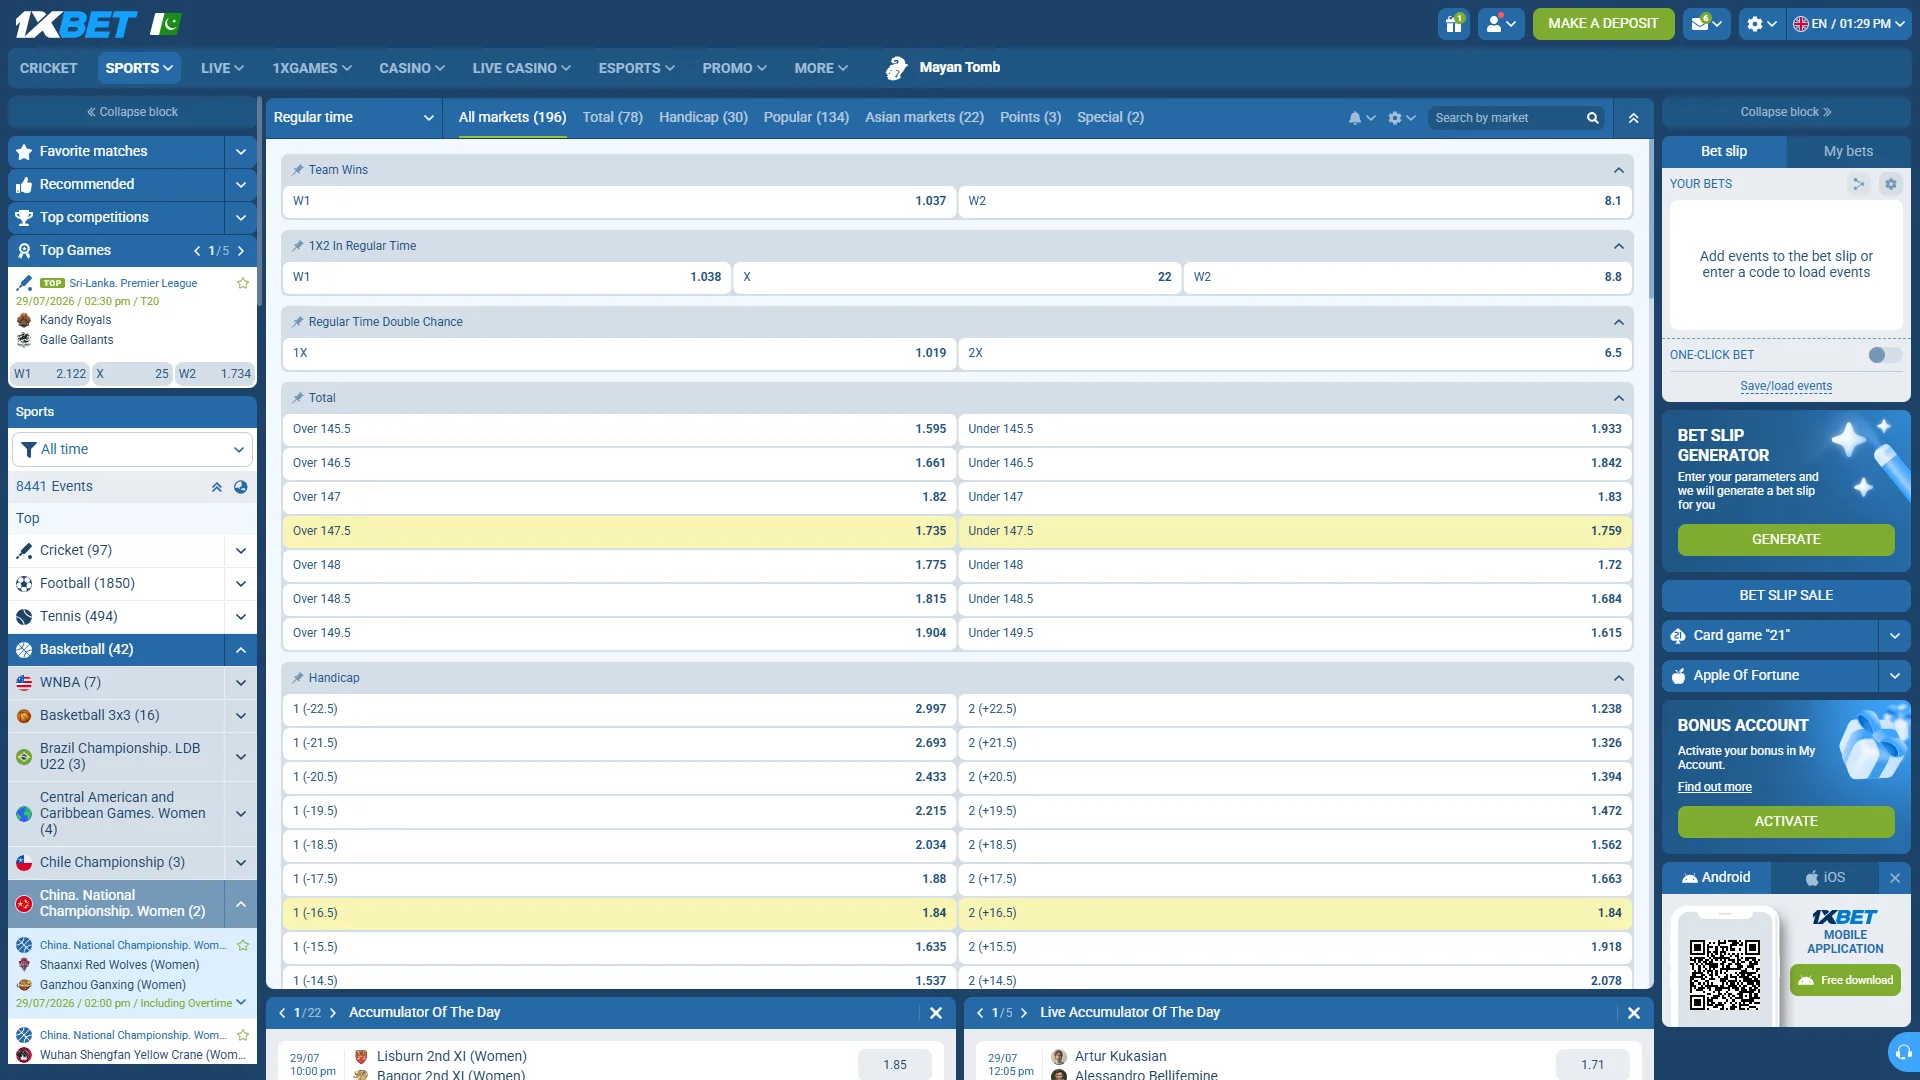Select Under 148.5 odds 1.684
The width and height of the screenshot is (1920, 1080).
pos(1295,599)
